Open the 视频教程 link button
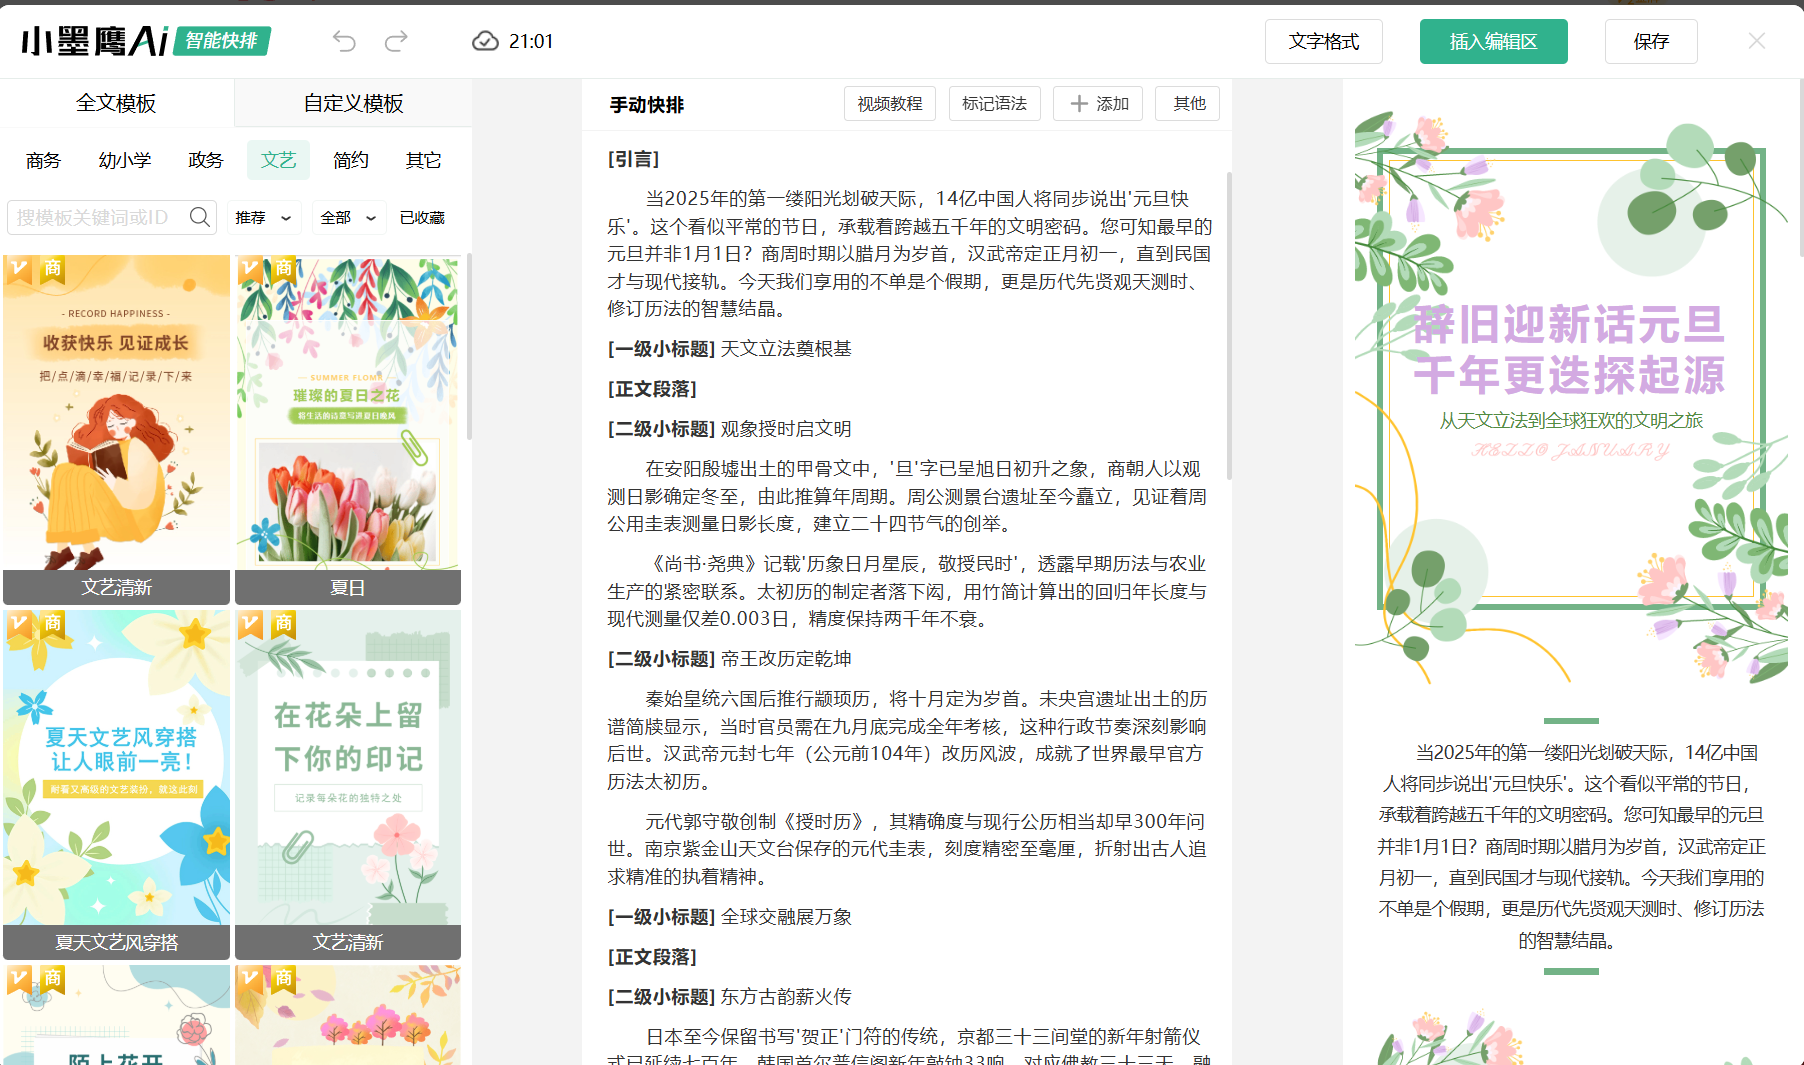1804x1065 pixels. [889, 104]
